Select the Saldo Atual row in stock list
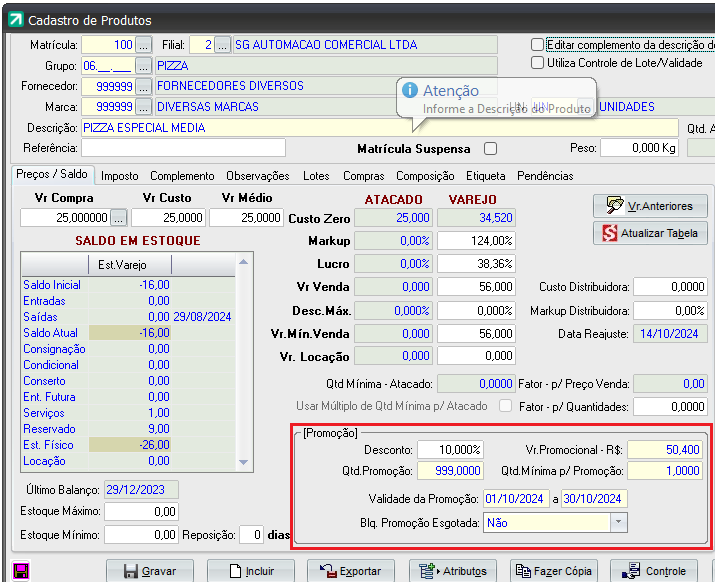 128,333
